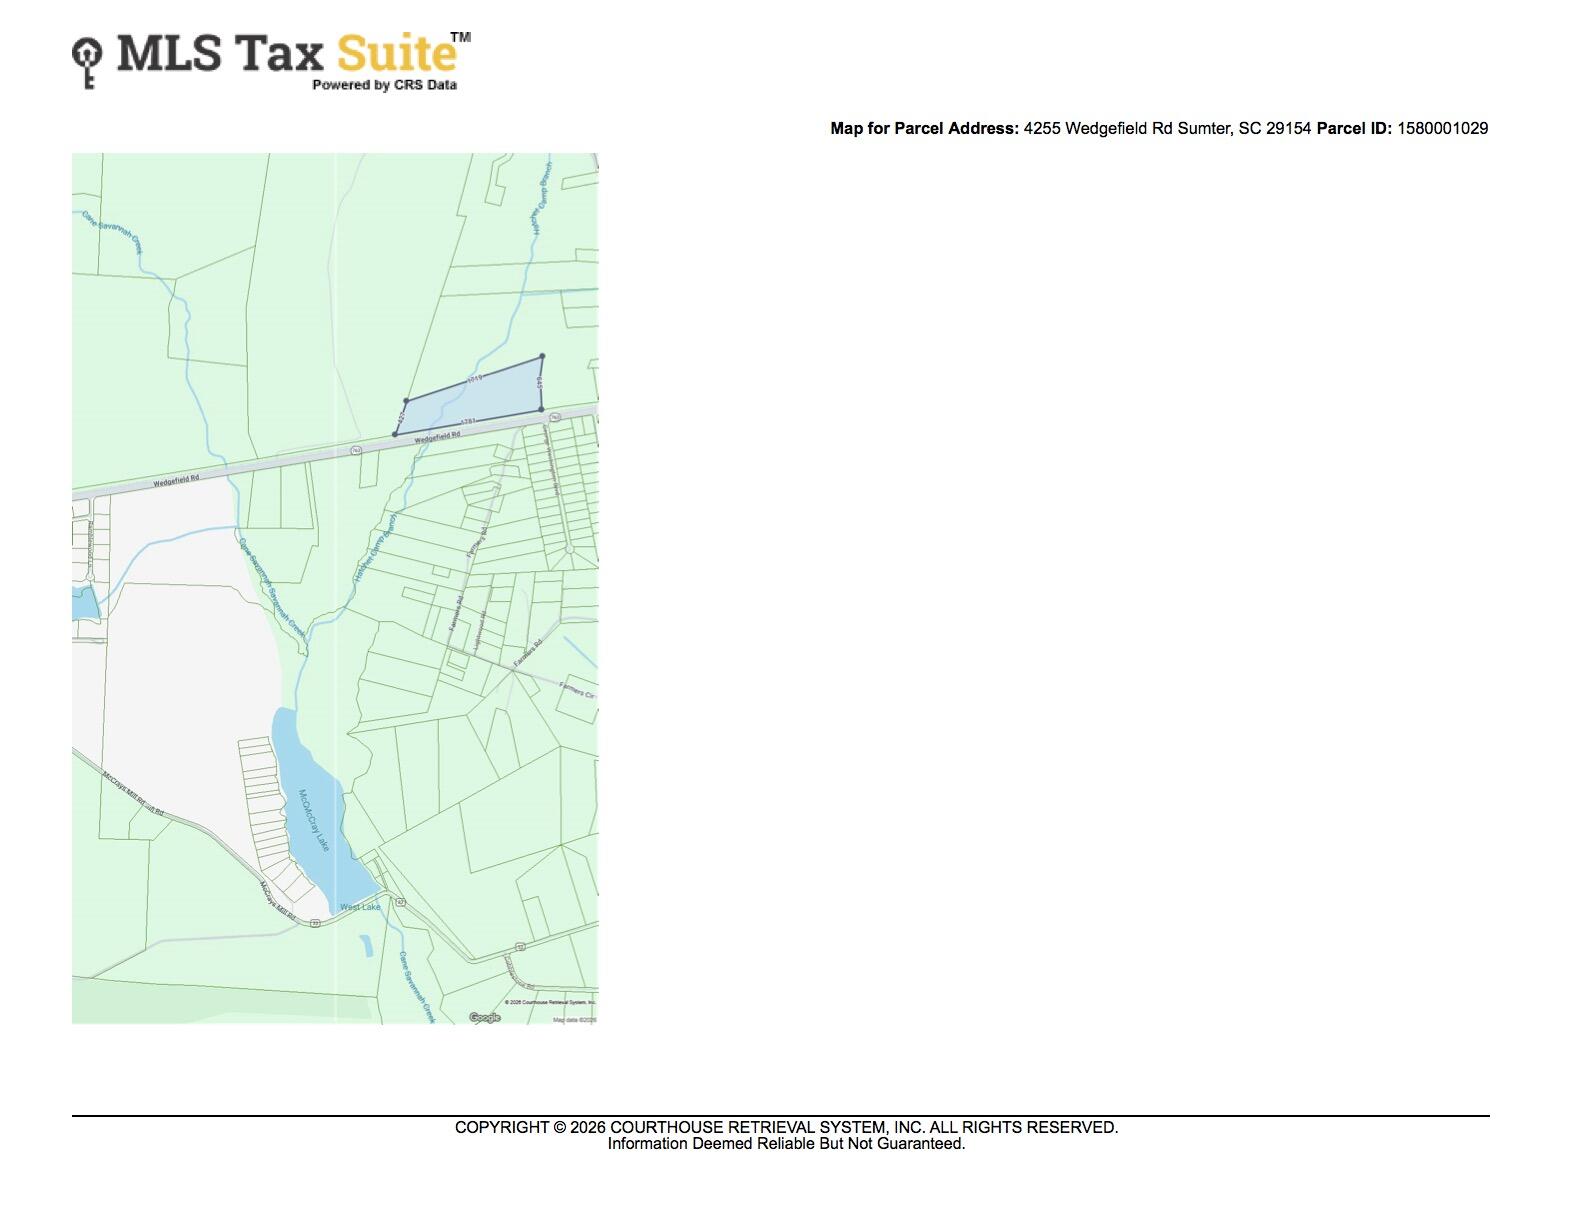
Task: Click the Wedgefield Rd label beside the parcel
Action: point(437,437)
